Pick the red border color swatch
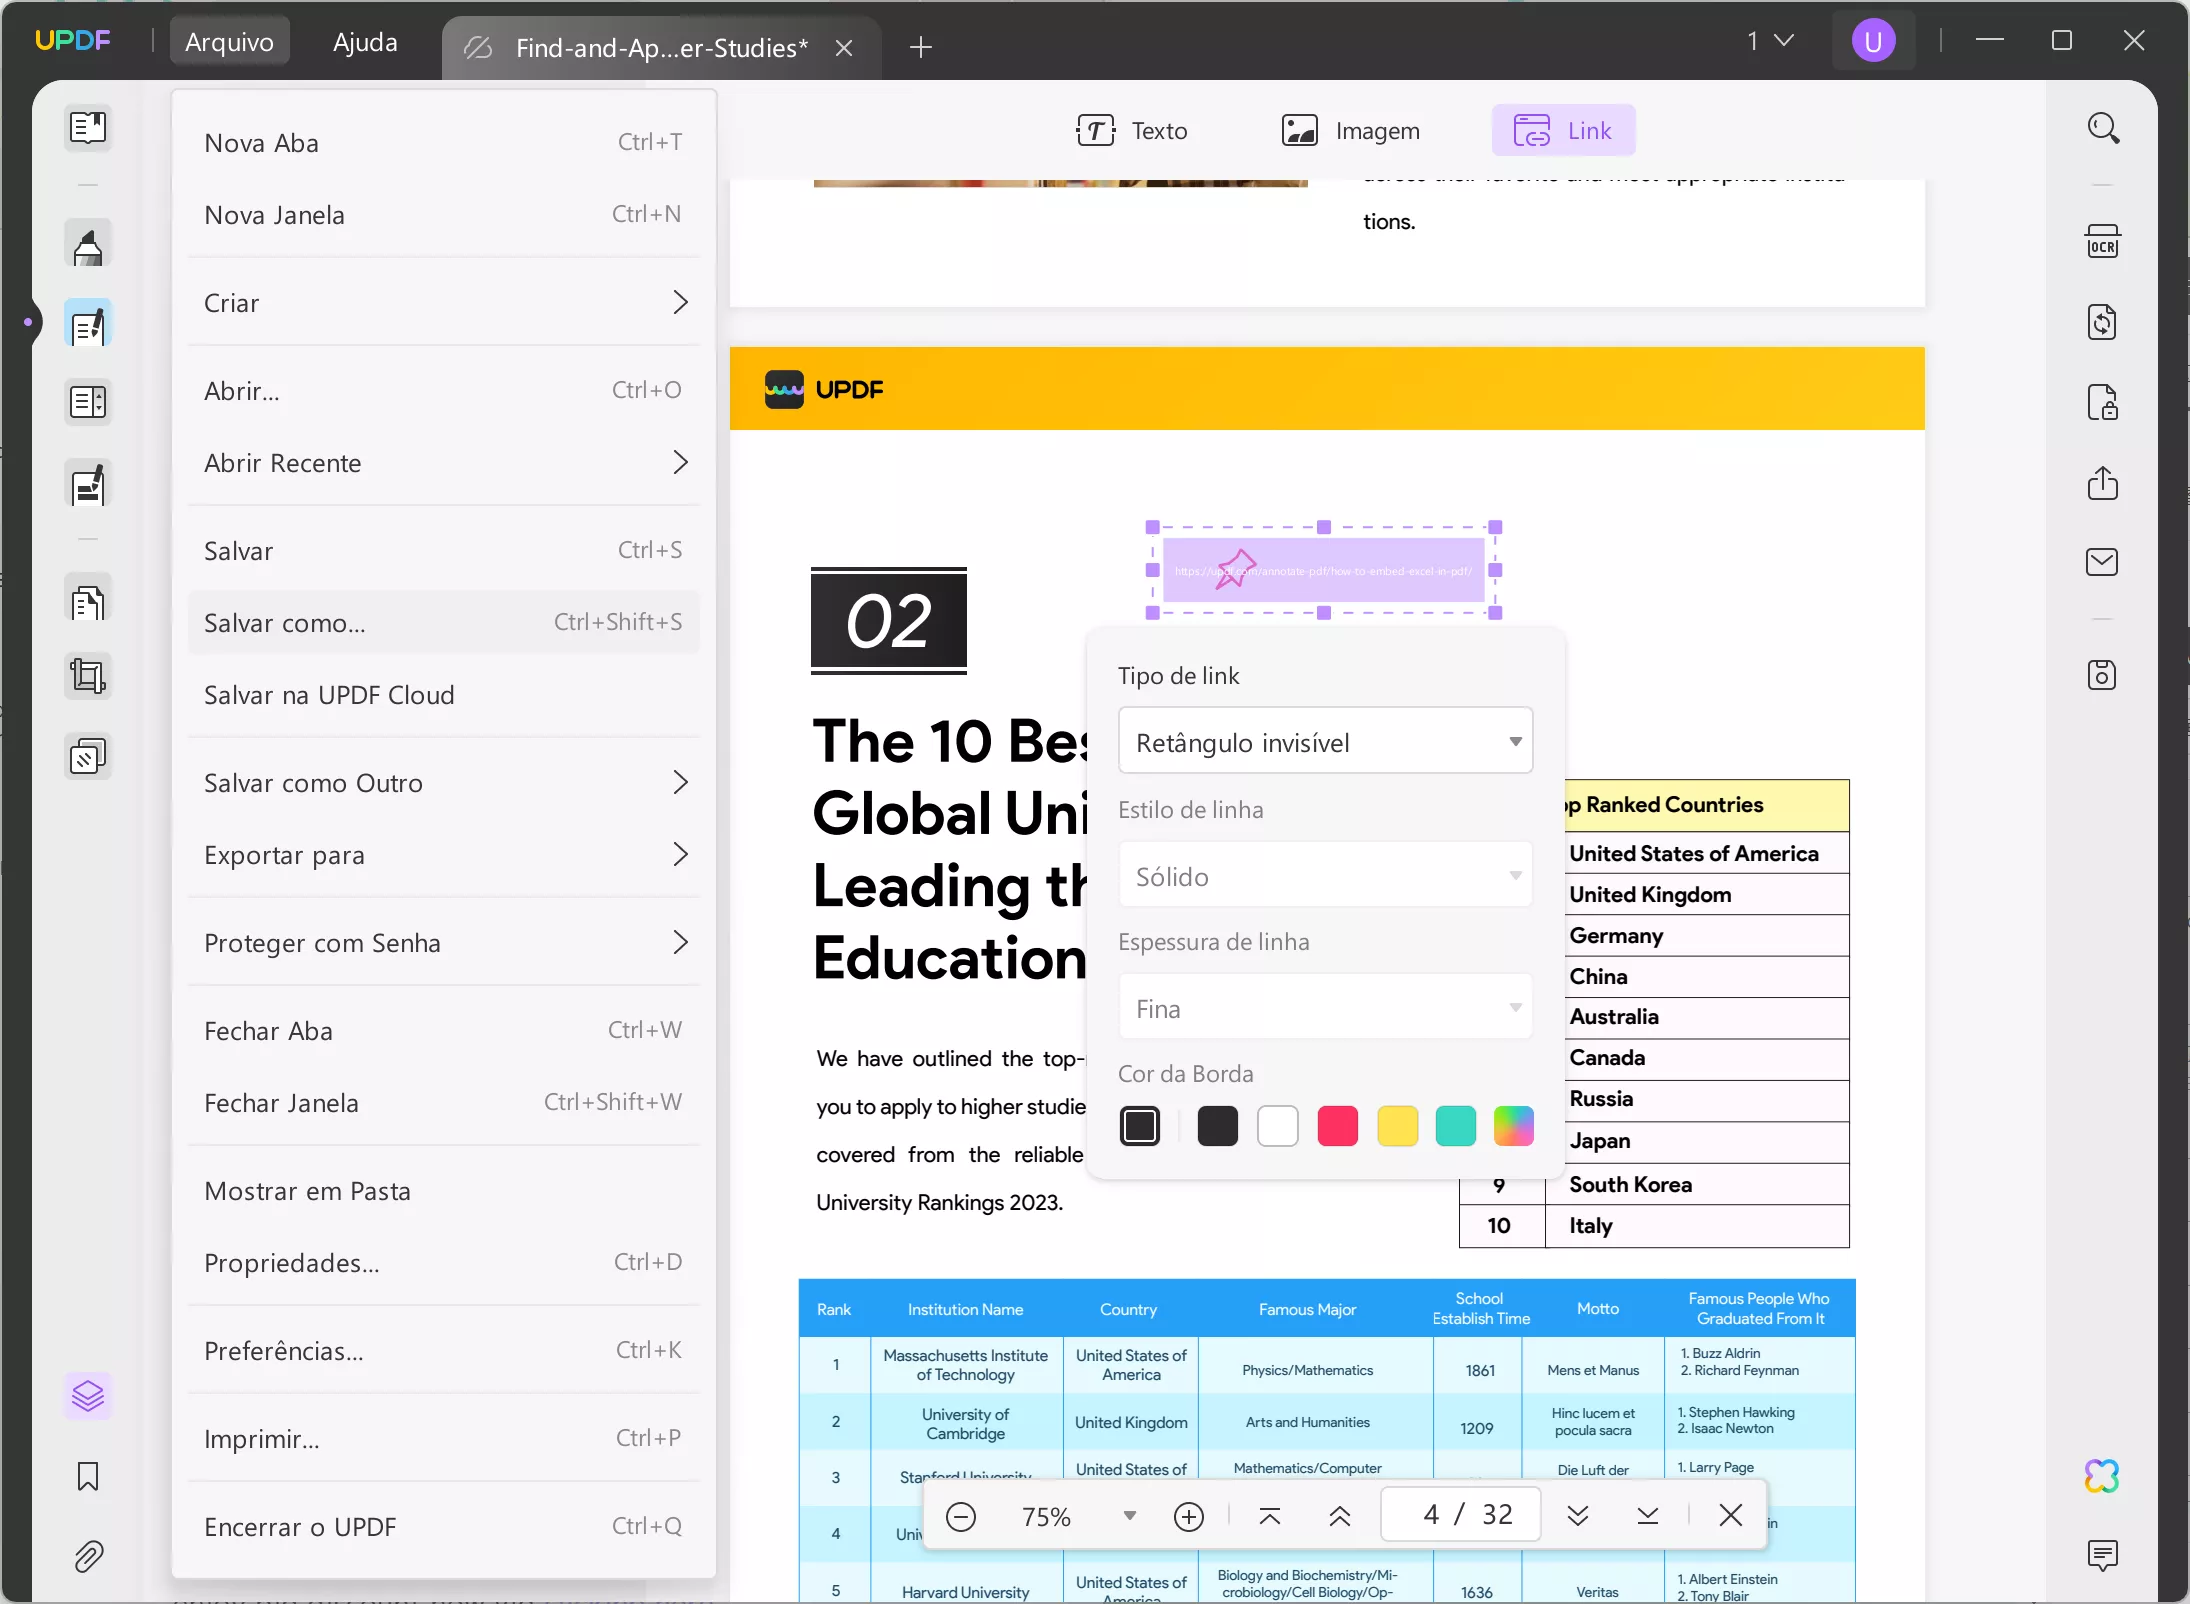2190x1604 pixels. pyautogui.click(x=1337, y=1126)
